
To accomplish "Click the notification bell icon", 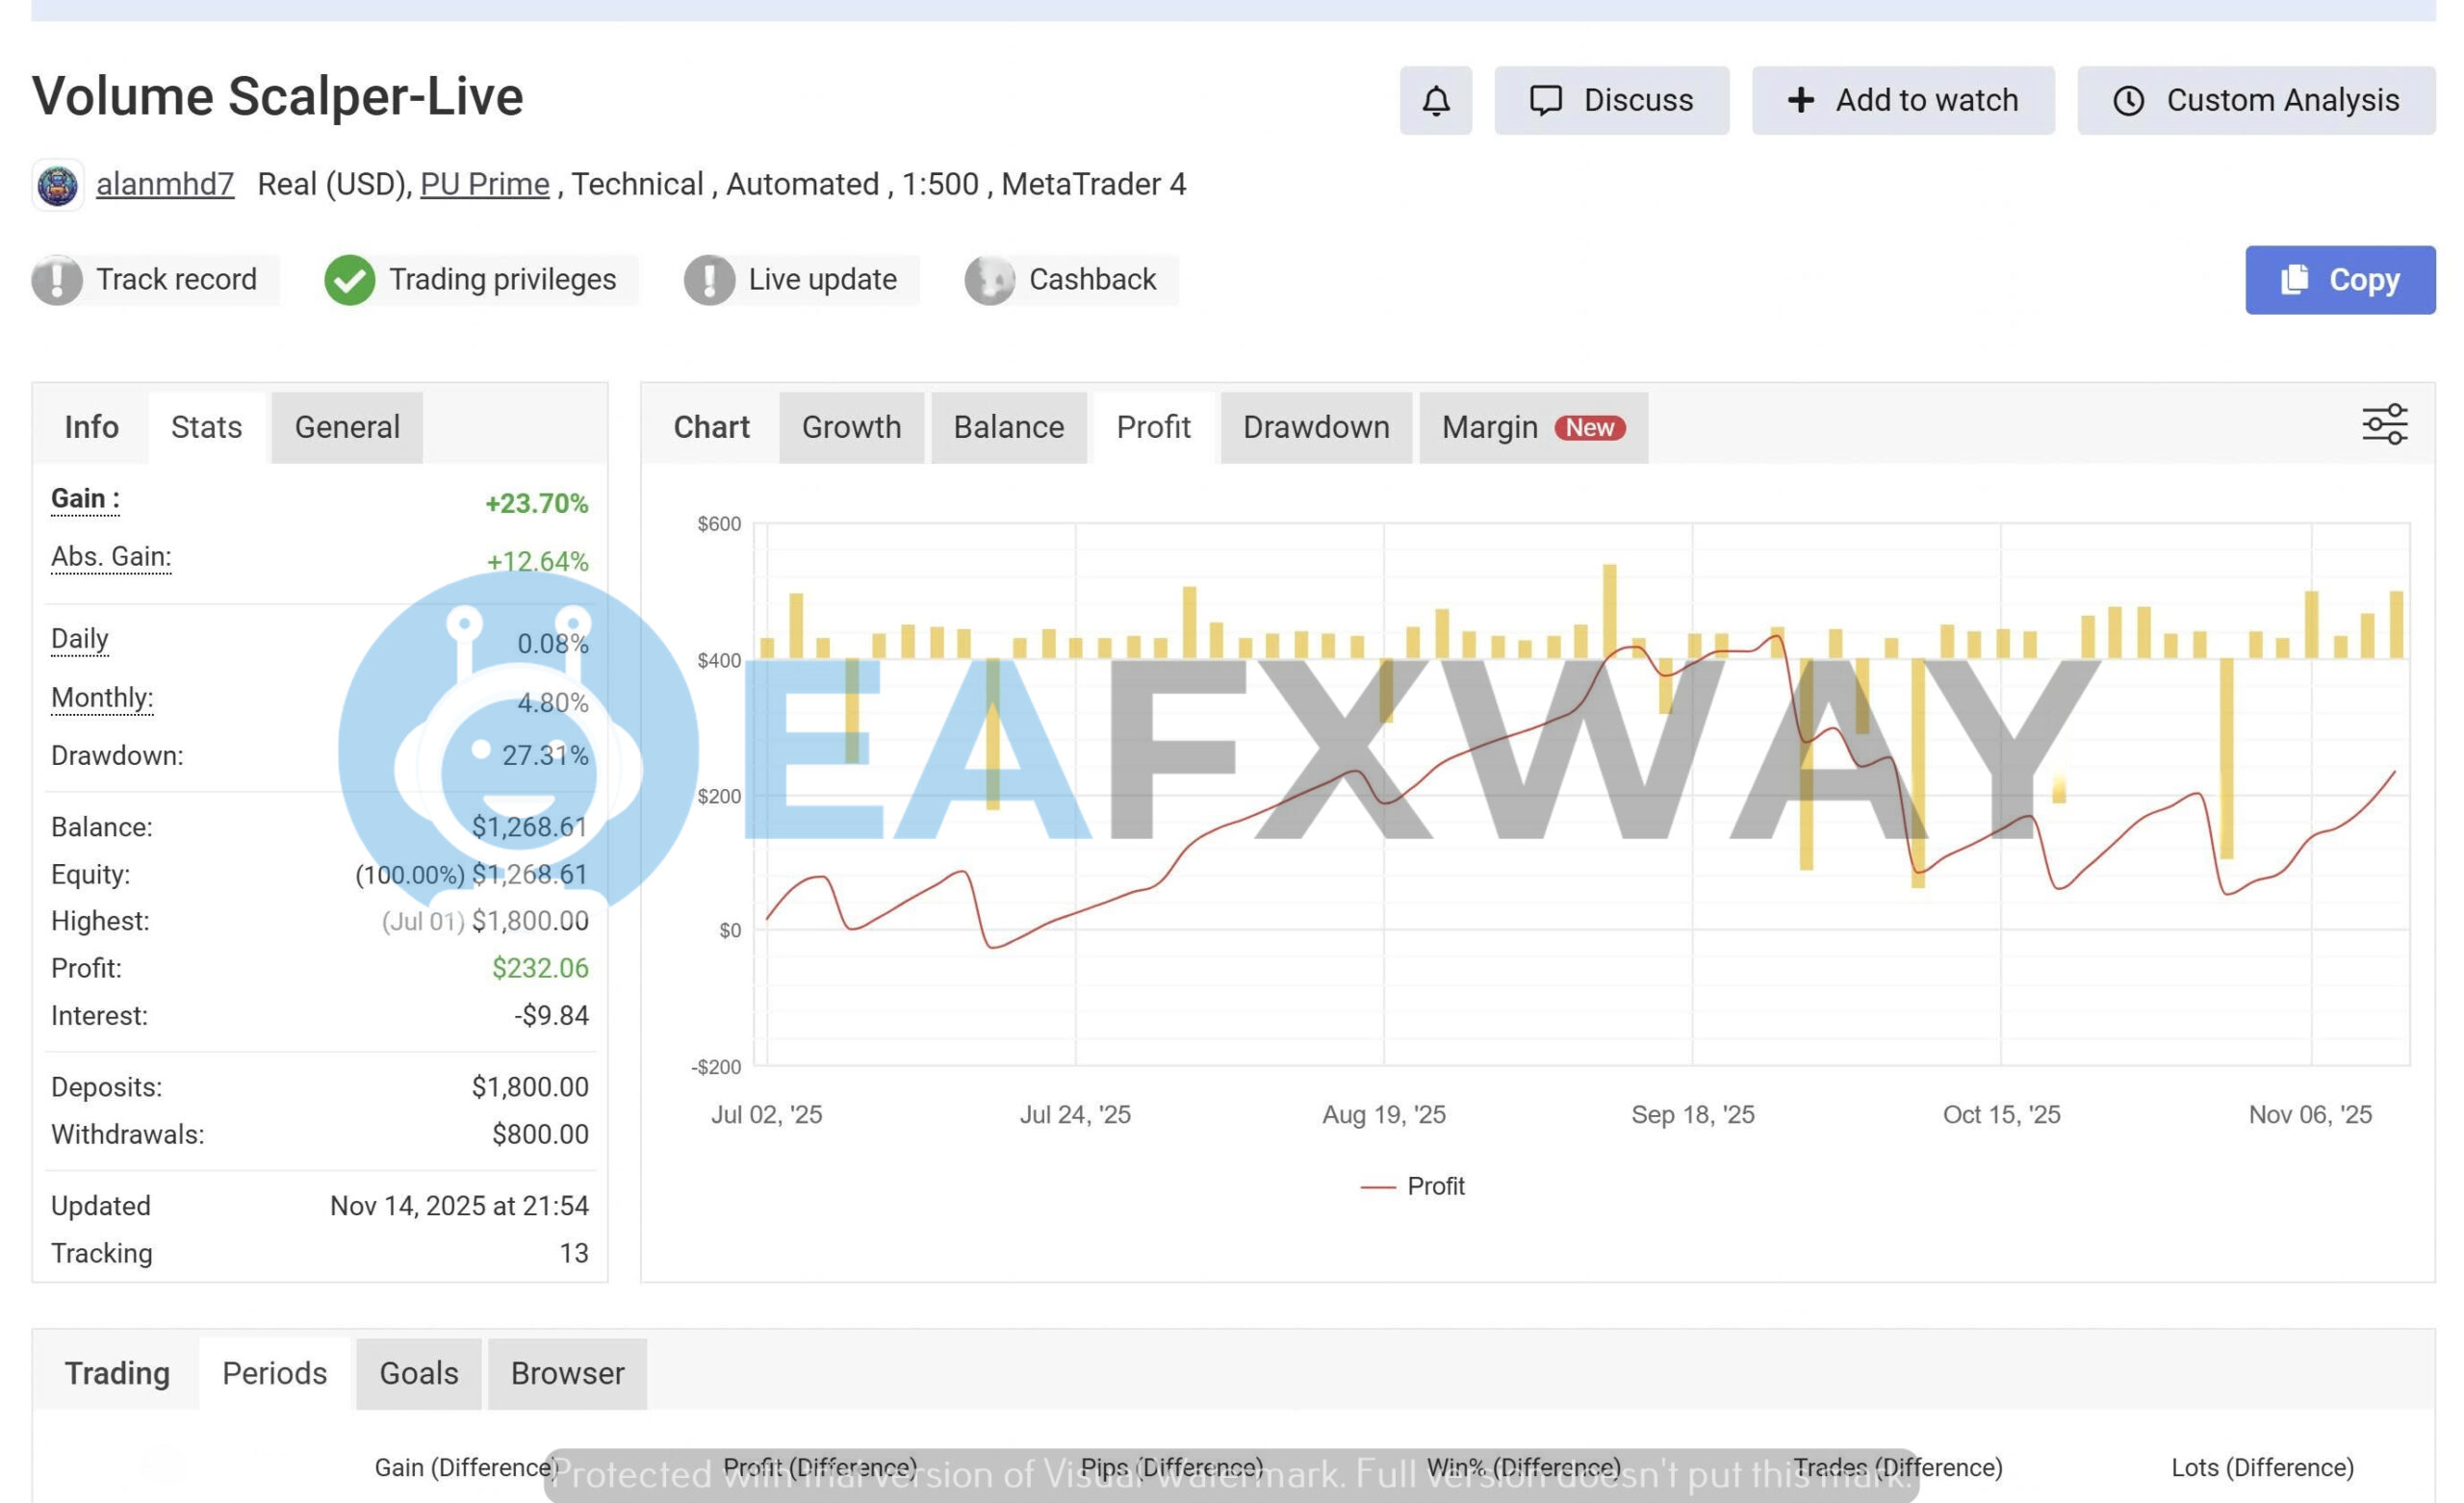I will 1435,100.
